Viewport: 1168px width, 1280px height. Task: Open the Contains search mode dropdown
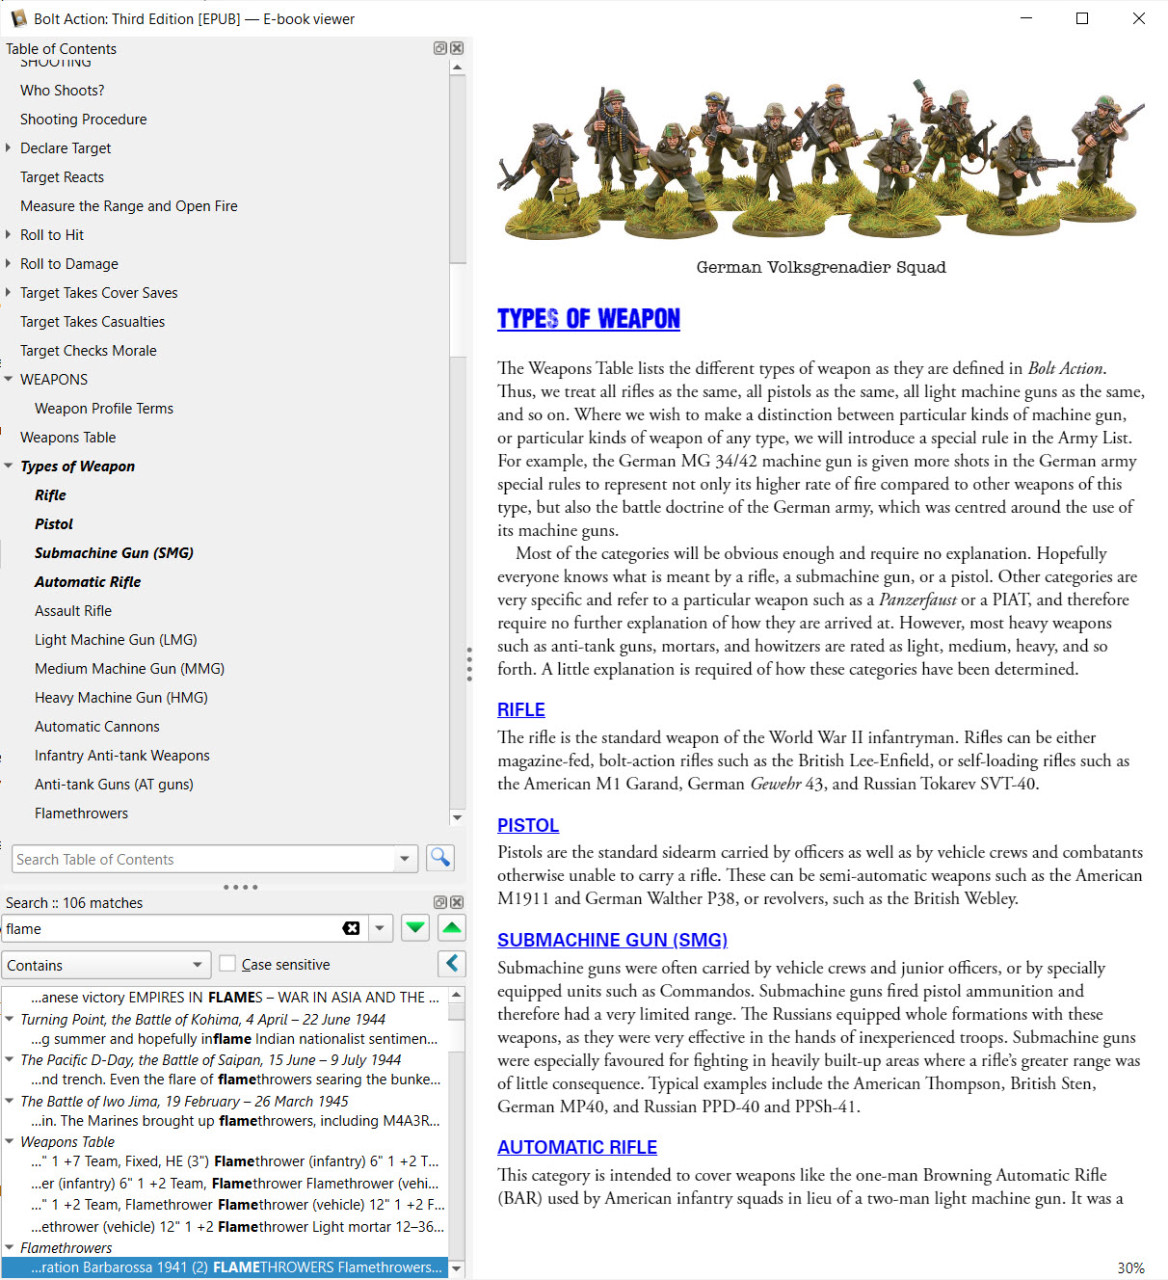pyautogui.click(x=106, y=965)
